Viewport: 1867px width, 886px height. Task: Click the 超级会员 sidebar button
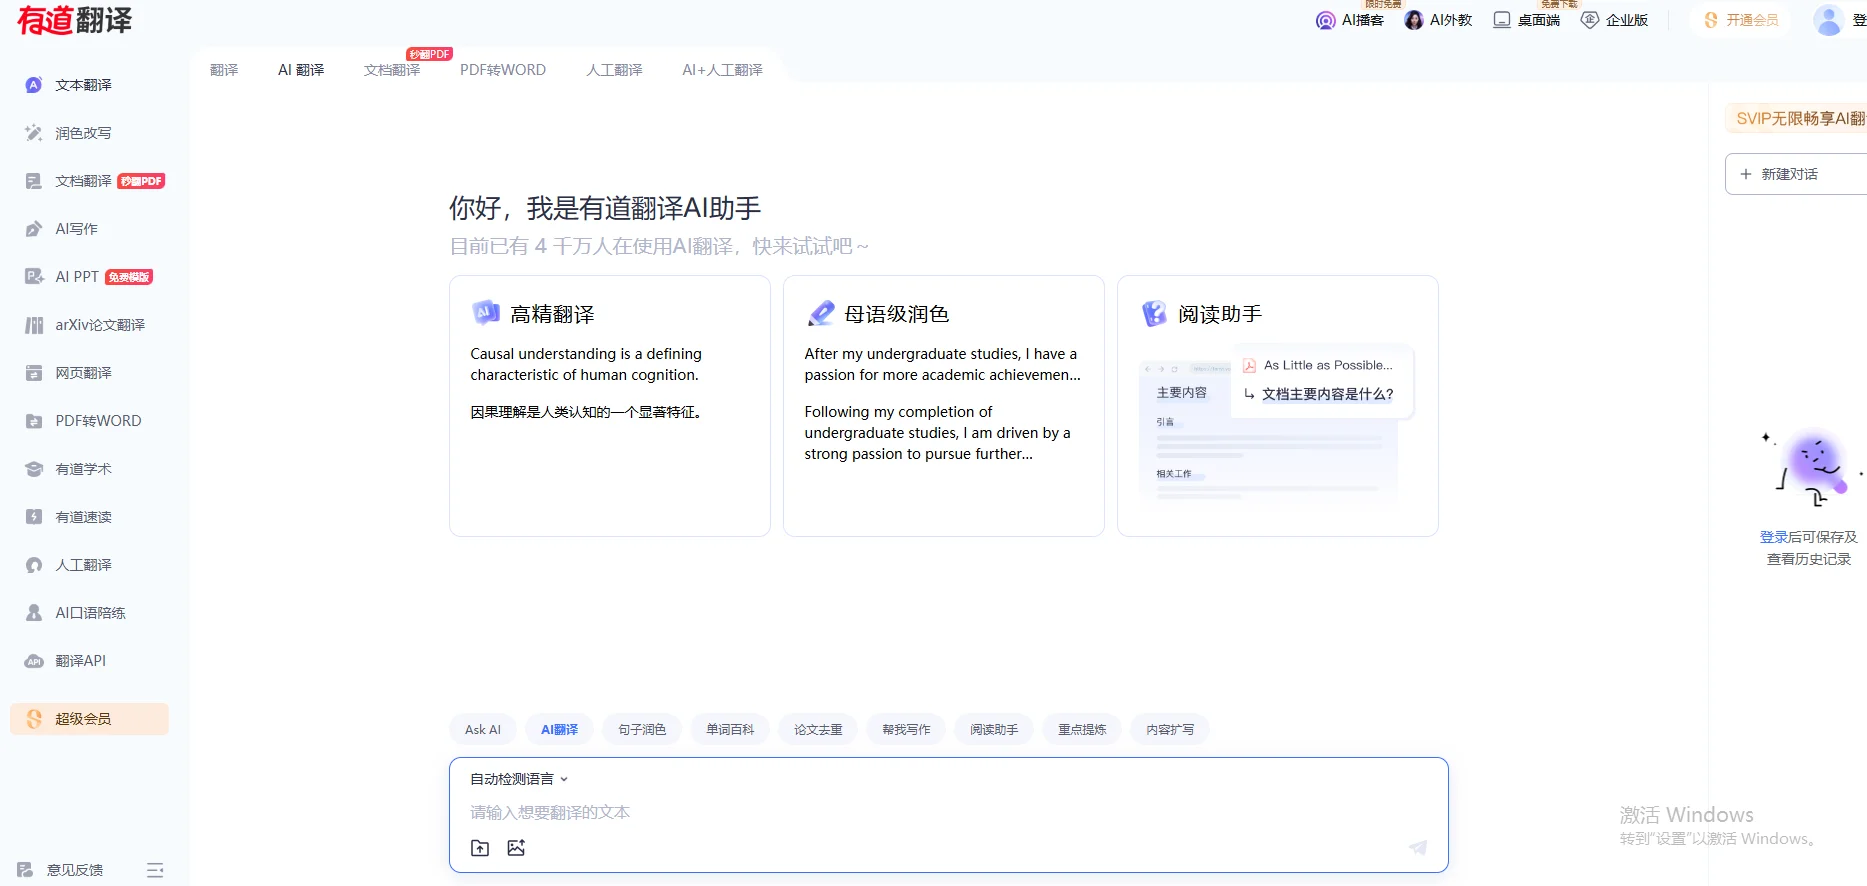point(89,719)
